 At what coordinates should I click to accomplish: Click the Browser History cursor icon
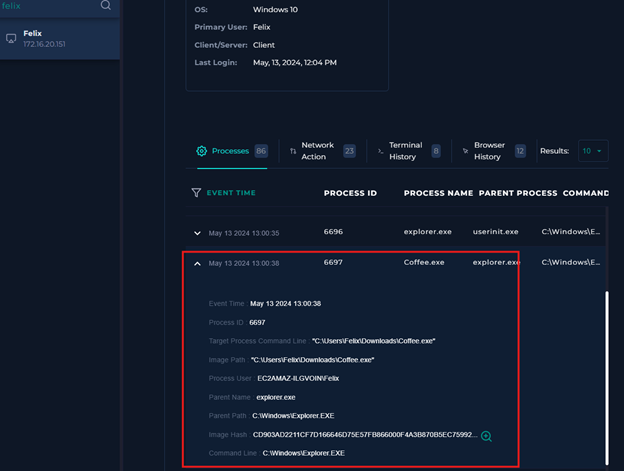pos(466,151)
